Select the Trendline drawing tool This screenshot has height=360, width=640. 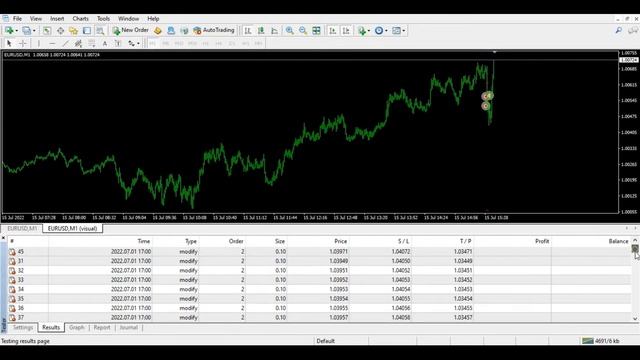click(x=65, y=43)
